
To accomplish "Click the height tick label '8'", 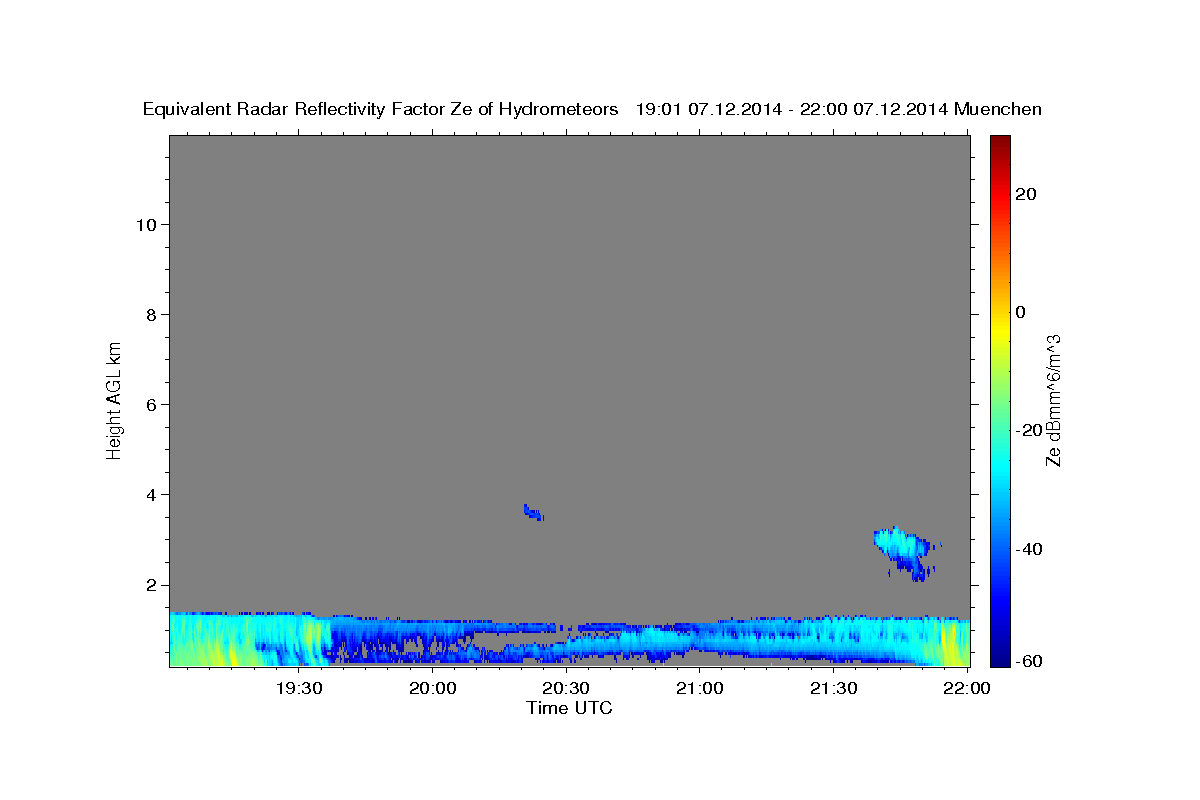I will 152,314.
